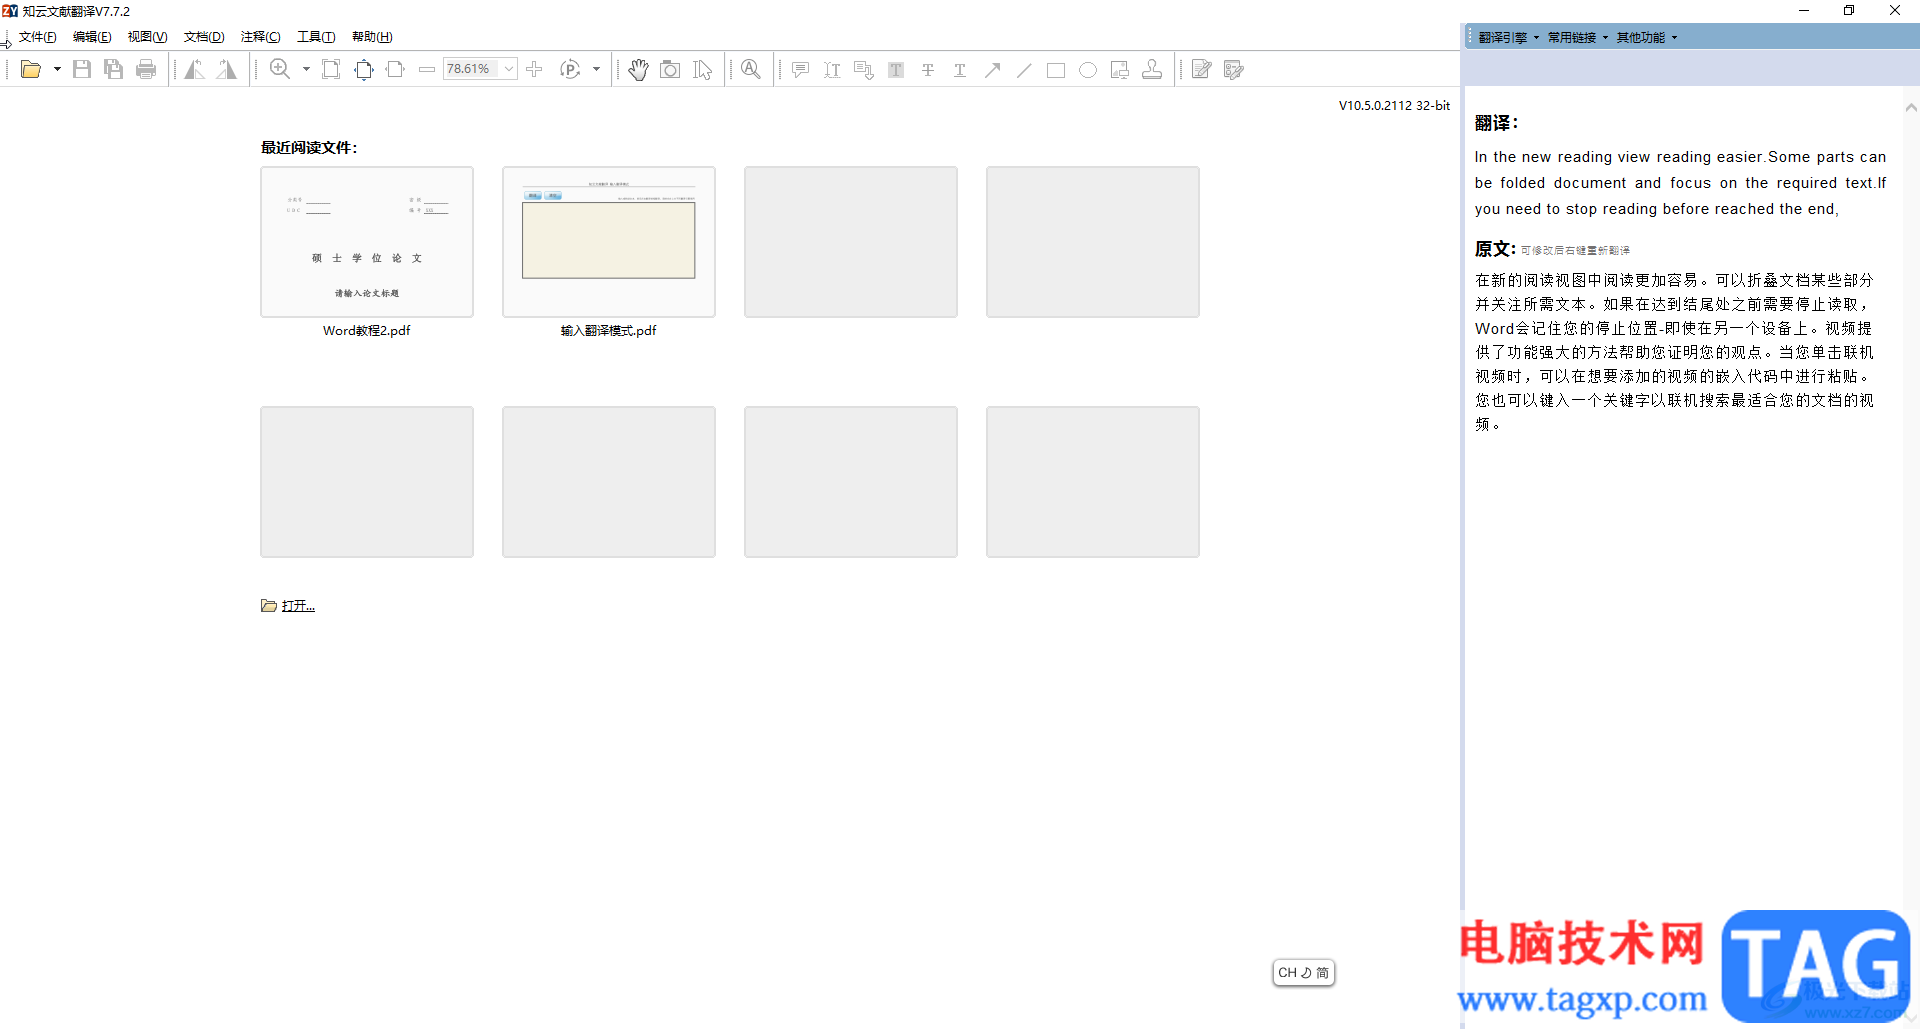1920x1029 pixels.
Task: Expand the rotate view dropdown arrow
Action: (596, 69)
